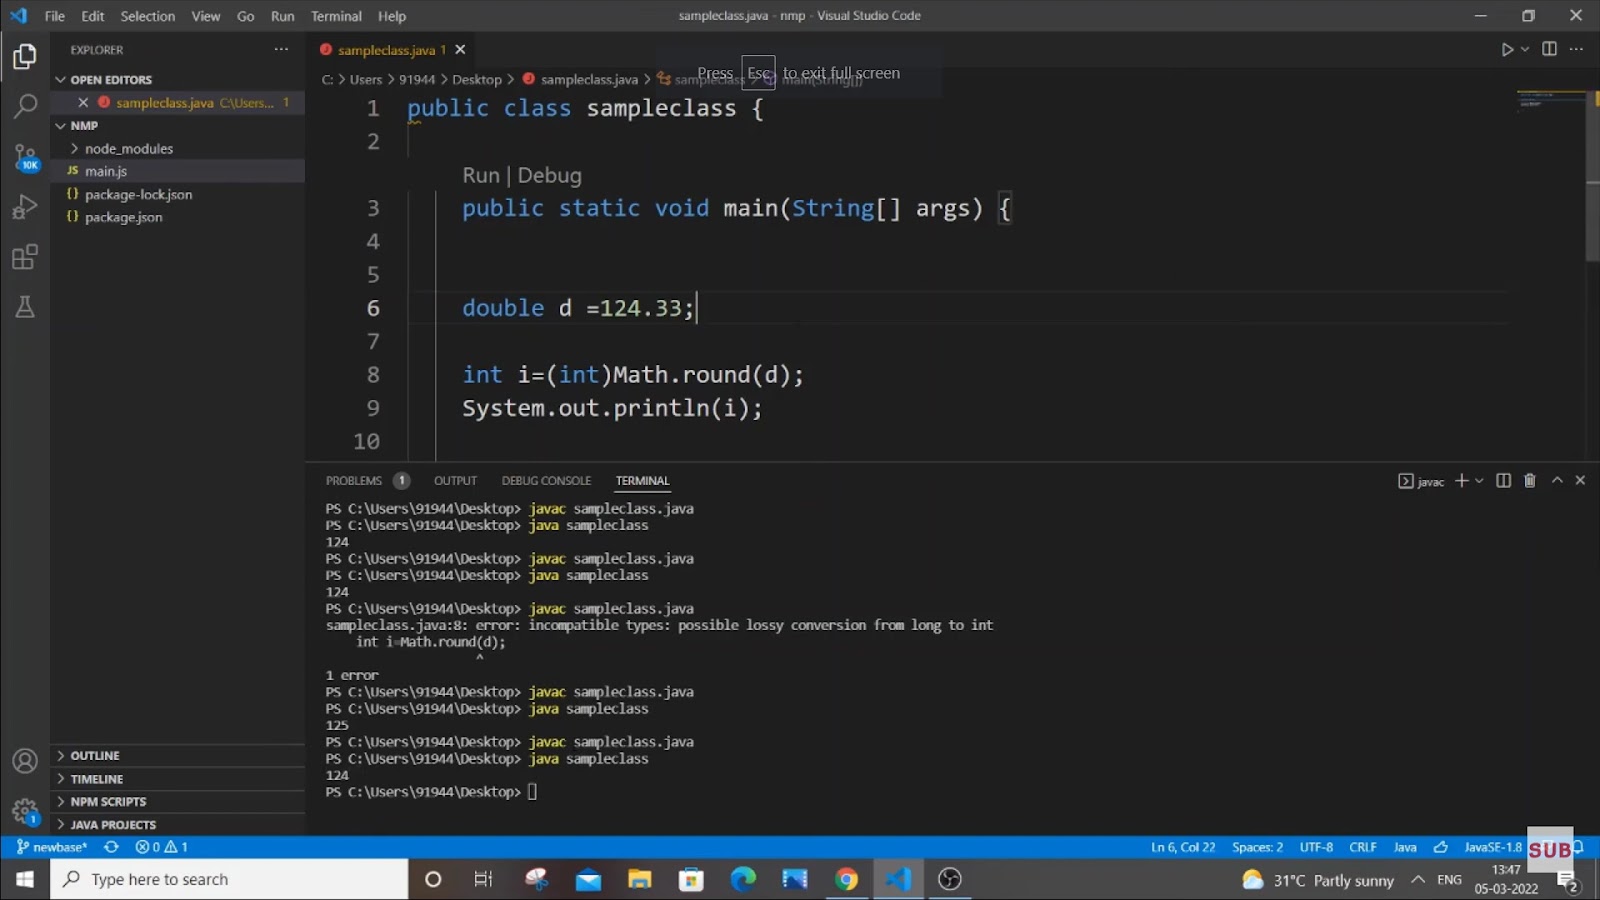Collapse the NMP folder section
This screenshot has height=900, width=1600.
(178, 125)
